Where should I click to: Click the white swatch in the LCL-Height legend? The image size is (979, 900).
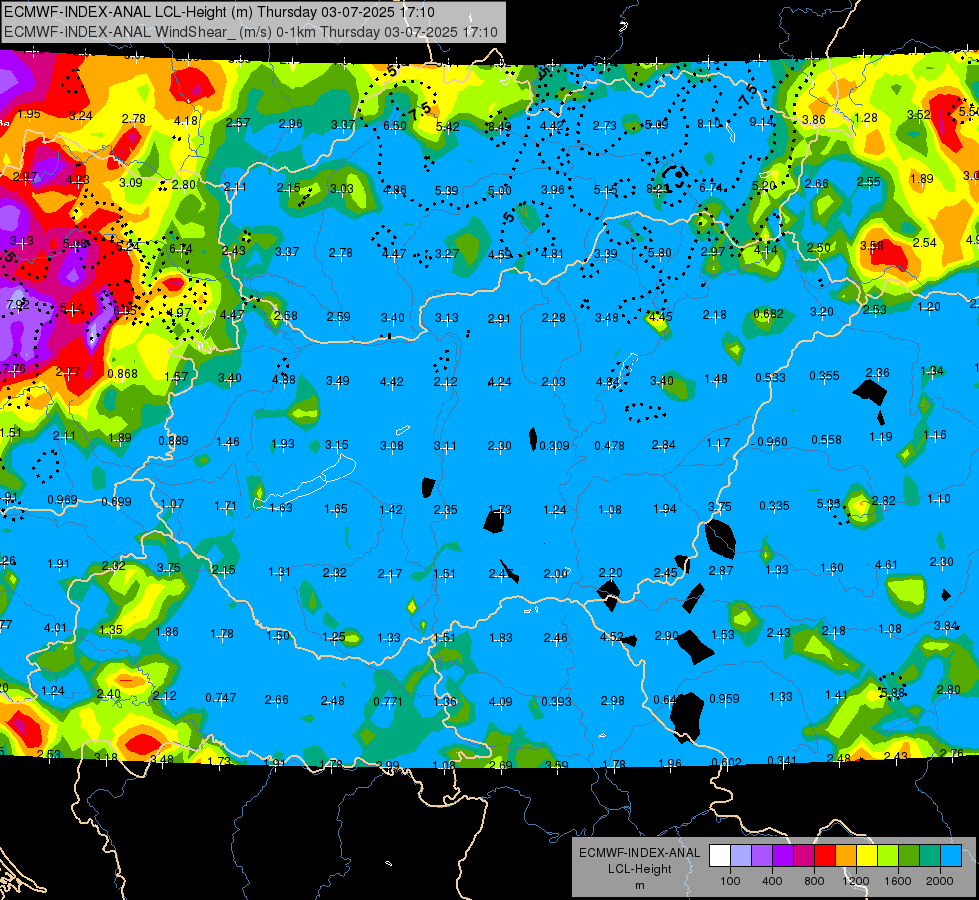click(720, 855)
